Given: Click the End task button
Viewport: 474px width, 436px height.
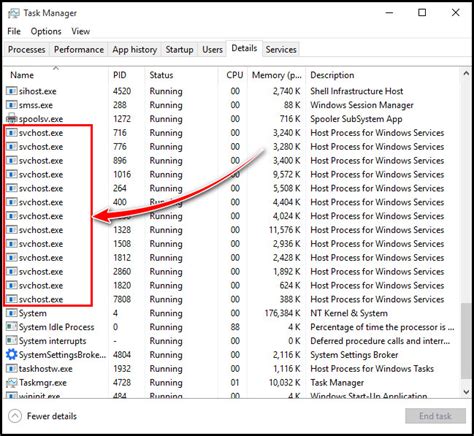Looking at the screenshot, I should (x=435, y=416).
